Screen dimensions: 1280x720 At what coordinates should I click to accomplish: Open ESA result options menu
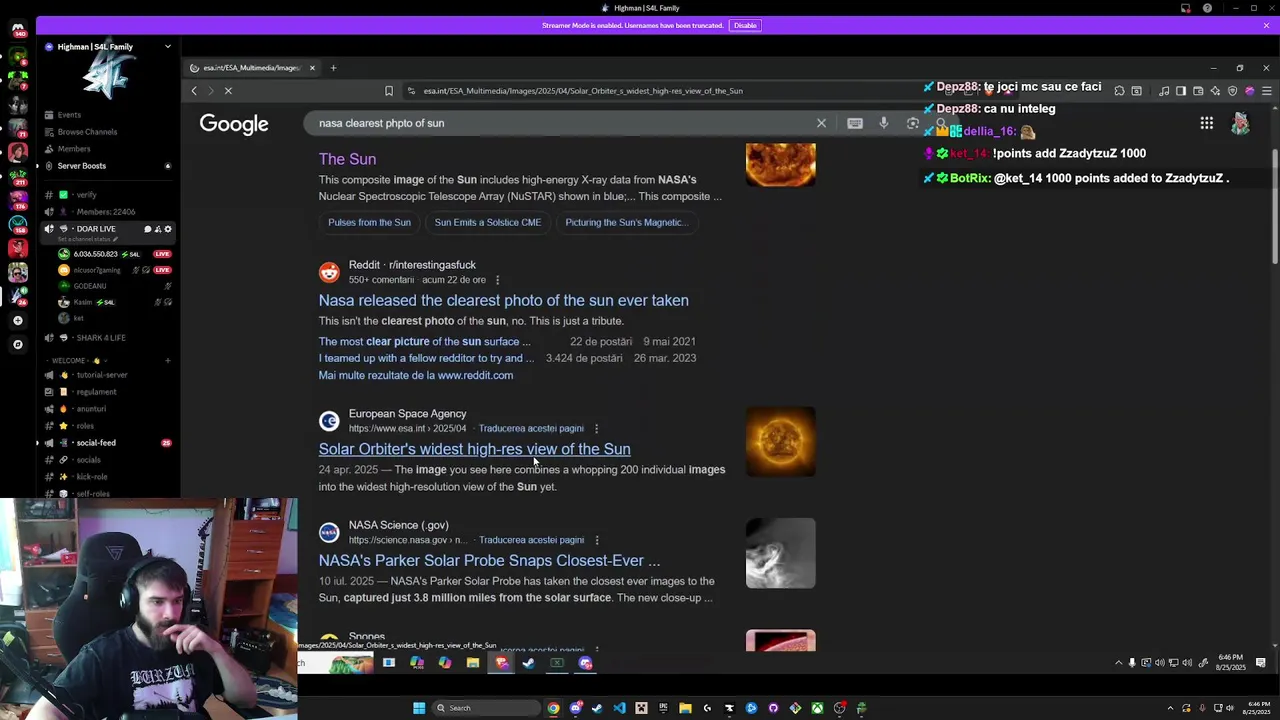pos(596,428)
